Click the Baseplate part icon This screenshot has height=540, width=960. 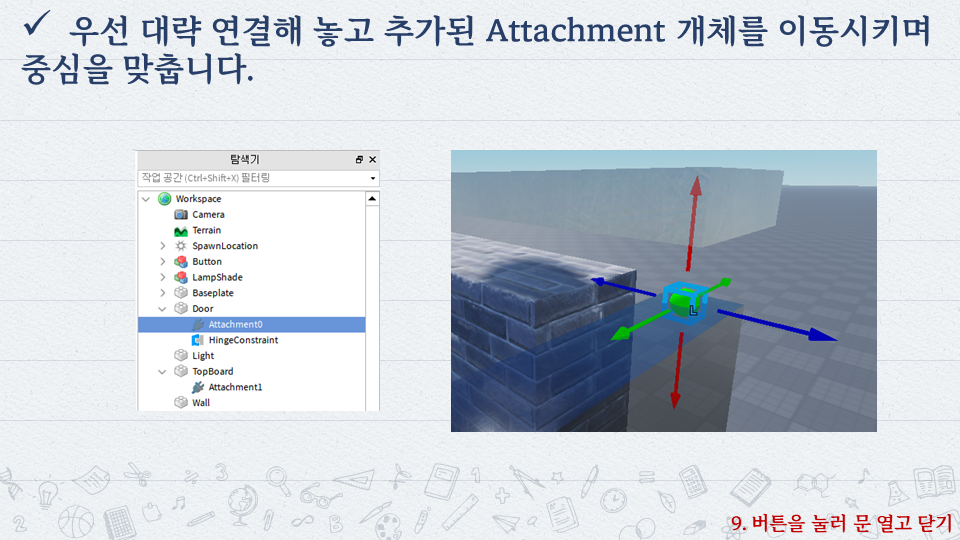[181, 293]
